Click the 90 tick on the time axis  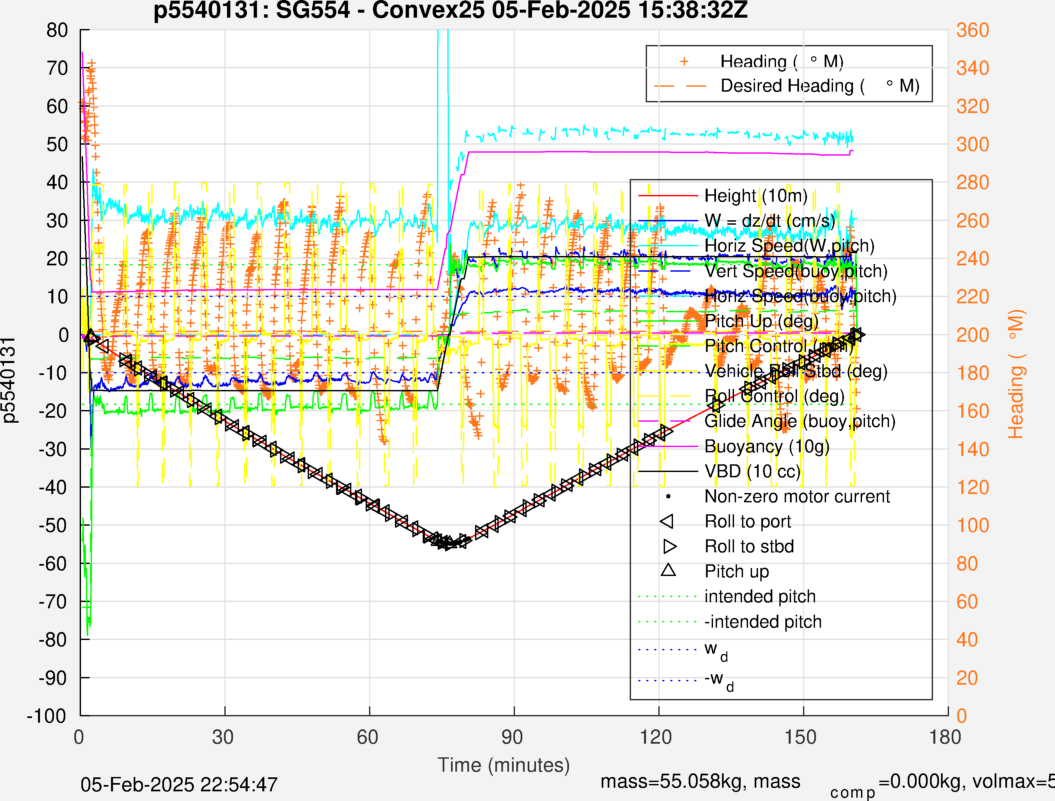514,736
